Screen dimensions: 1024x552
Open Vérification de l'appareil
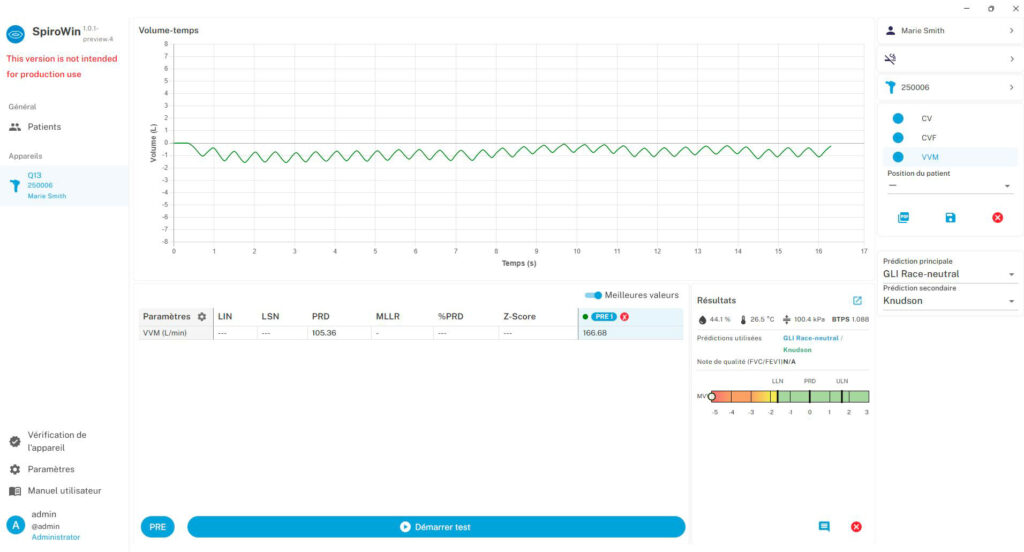[x=64, y=441]
